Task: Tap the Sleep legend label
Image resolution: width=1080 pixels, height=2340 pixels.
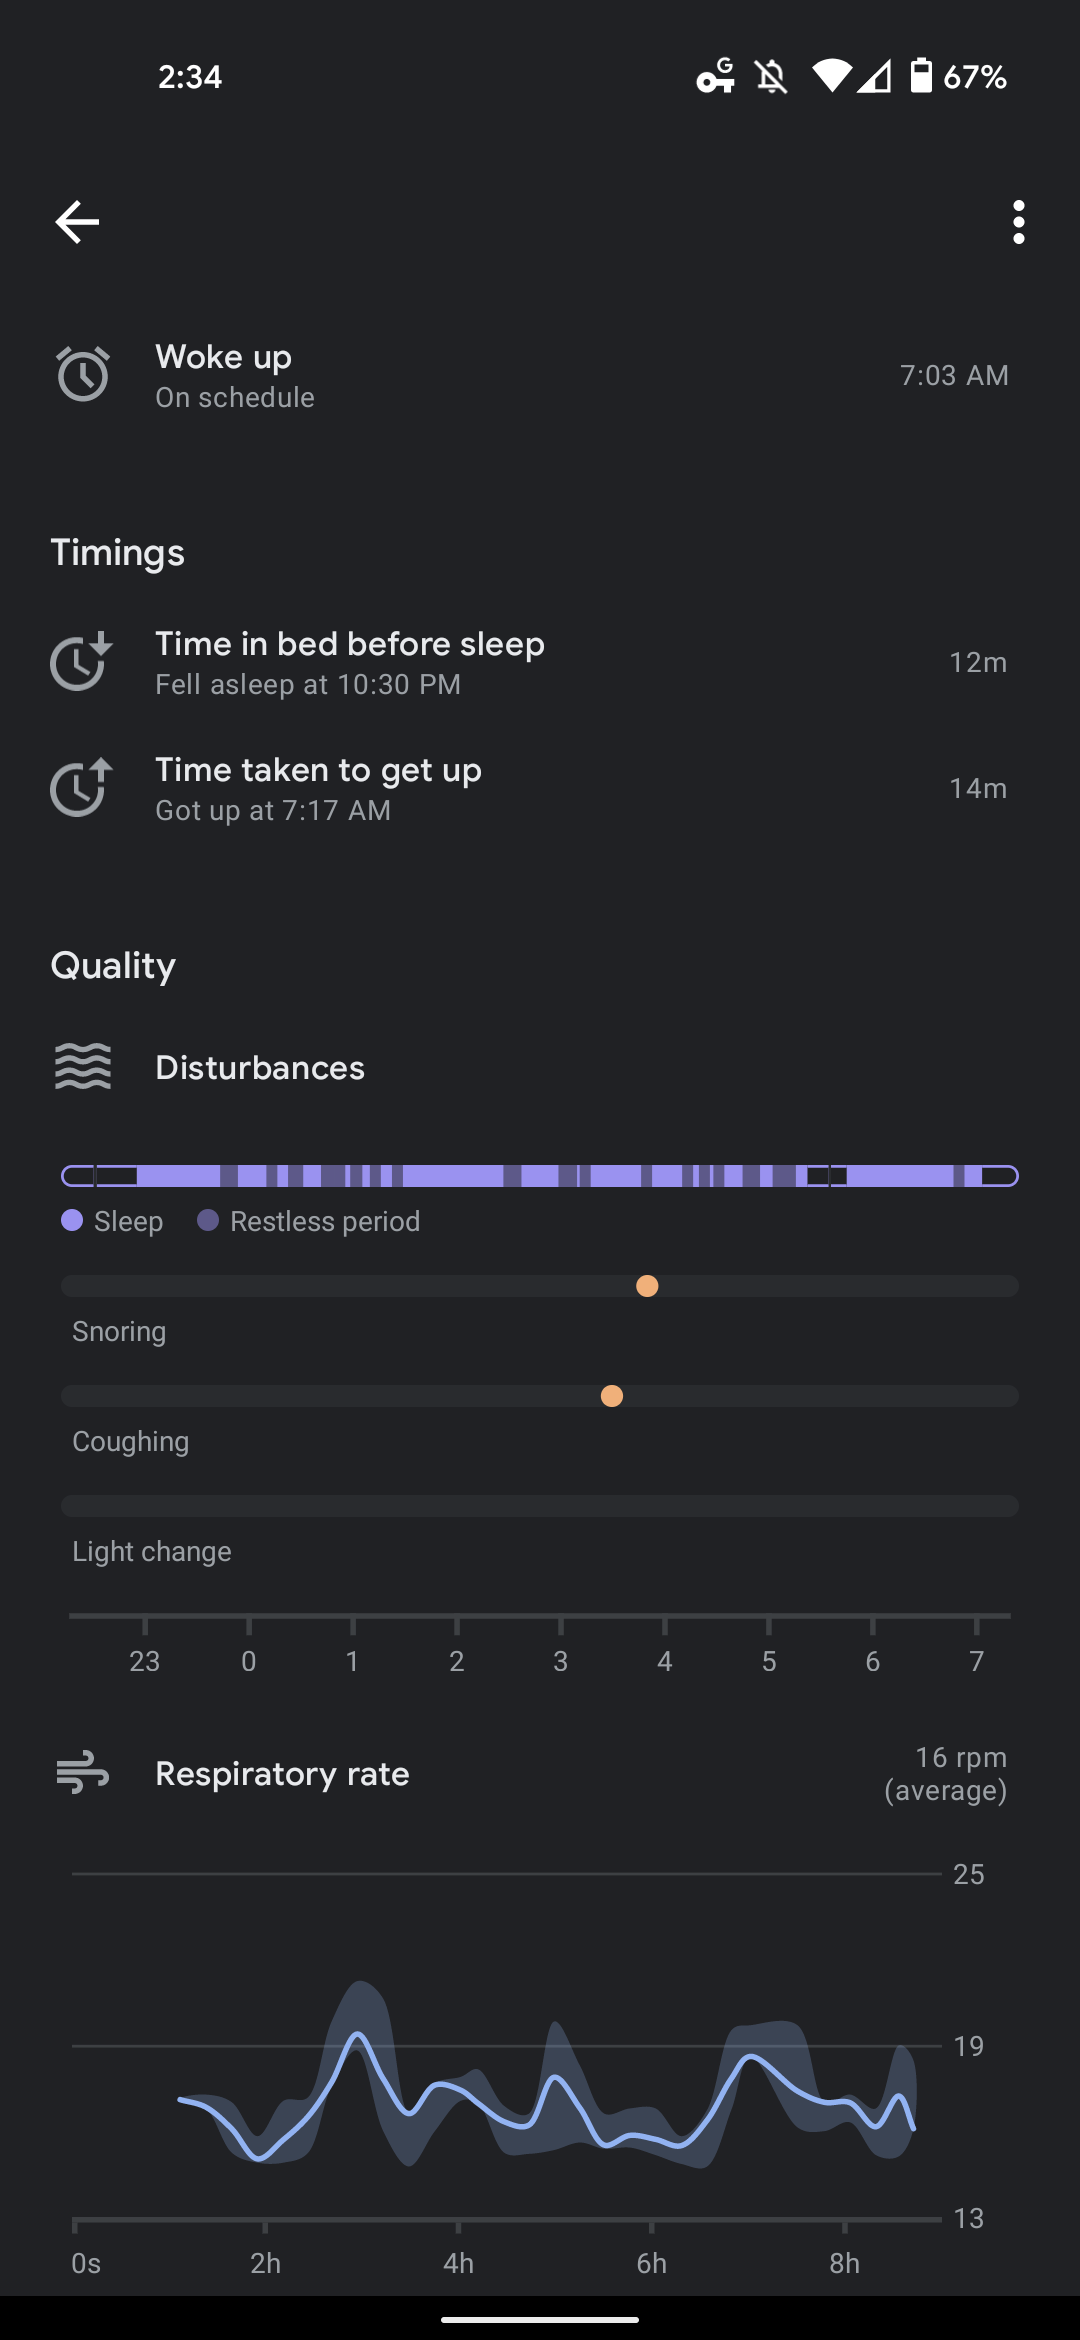Action: pyautogui.click(x=128, y=1221)
